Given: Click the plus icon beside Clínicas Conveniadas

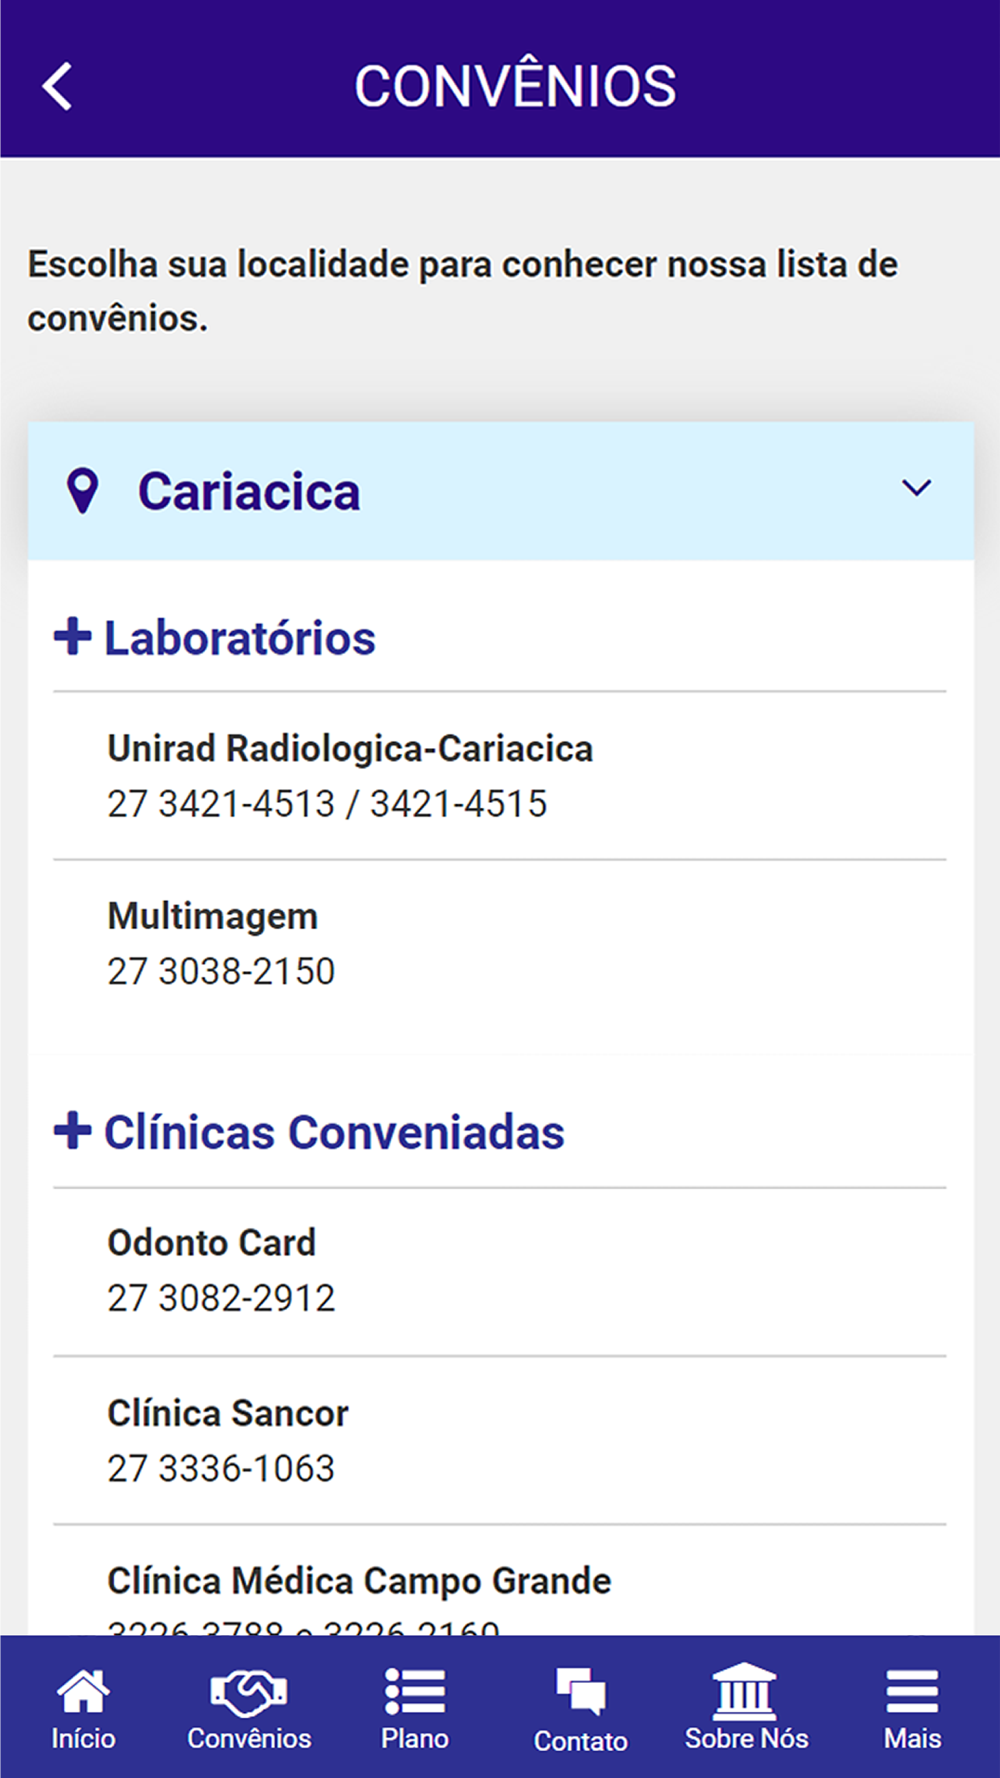Looking at the screenshot, I should (x=73, y=1130).
